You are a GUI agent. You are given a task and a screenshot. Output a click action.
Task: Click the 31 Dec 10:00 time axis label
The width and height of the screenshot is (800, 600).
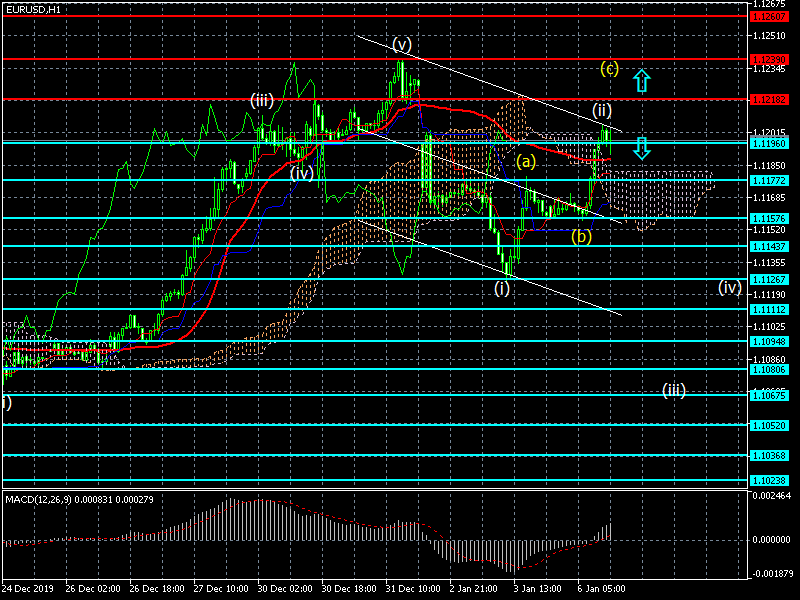(413, 588)
